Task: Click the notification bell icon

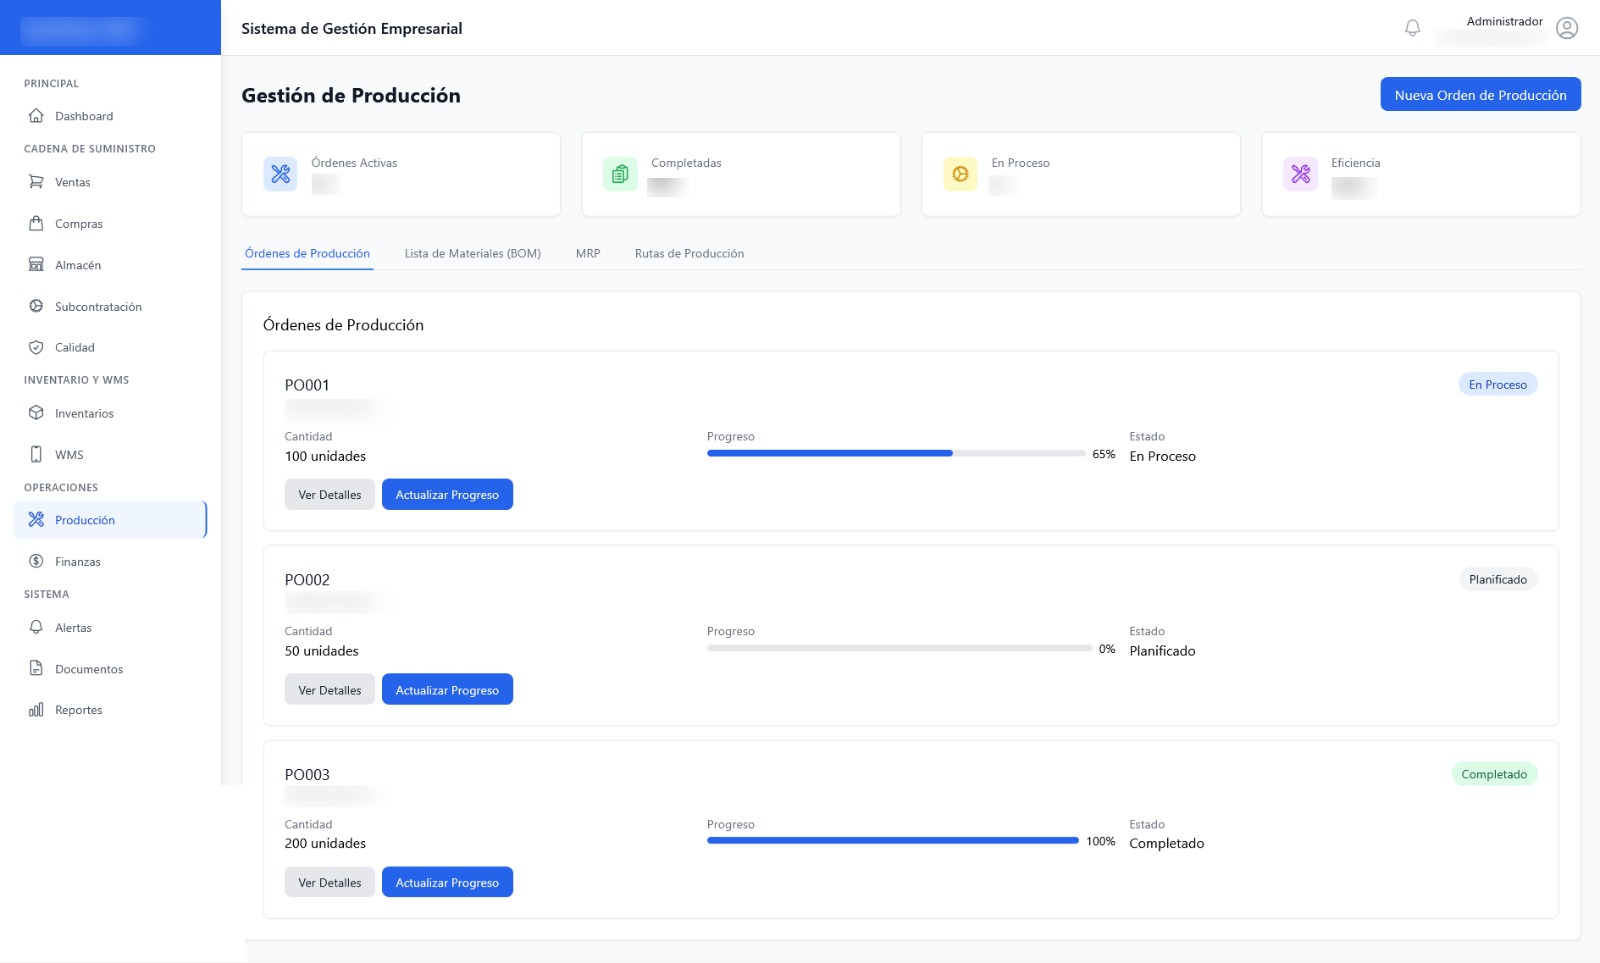Action: click(x=1412, y=28)
